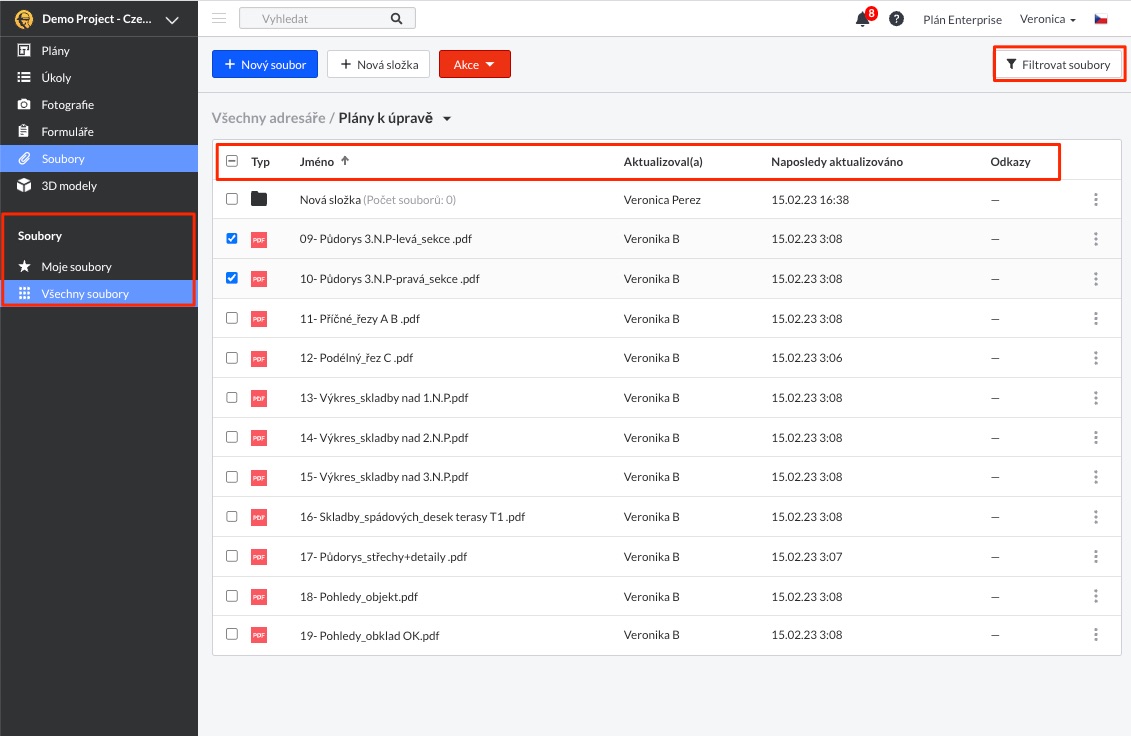Open the notifications bell icon
The image size is (1131, 736).
(862, 19)
